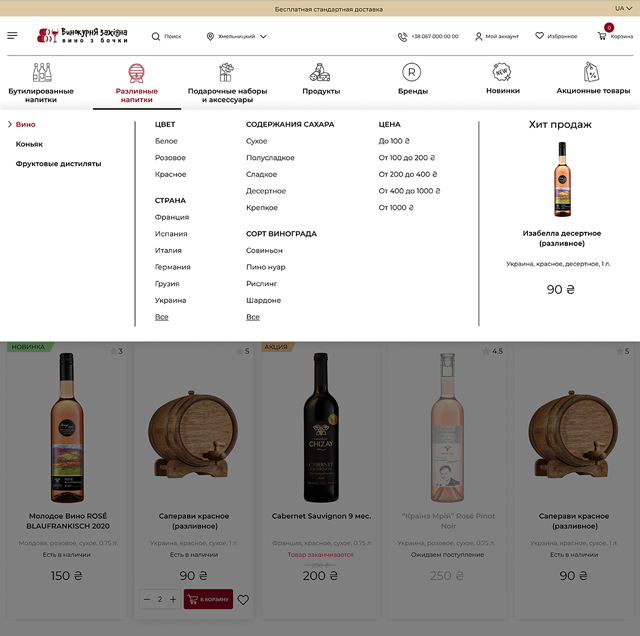The height and width of the screenshot is (636, 640).
Task: Select grape variety Пино нуар
Action: click(x=266, y=267)
